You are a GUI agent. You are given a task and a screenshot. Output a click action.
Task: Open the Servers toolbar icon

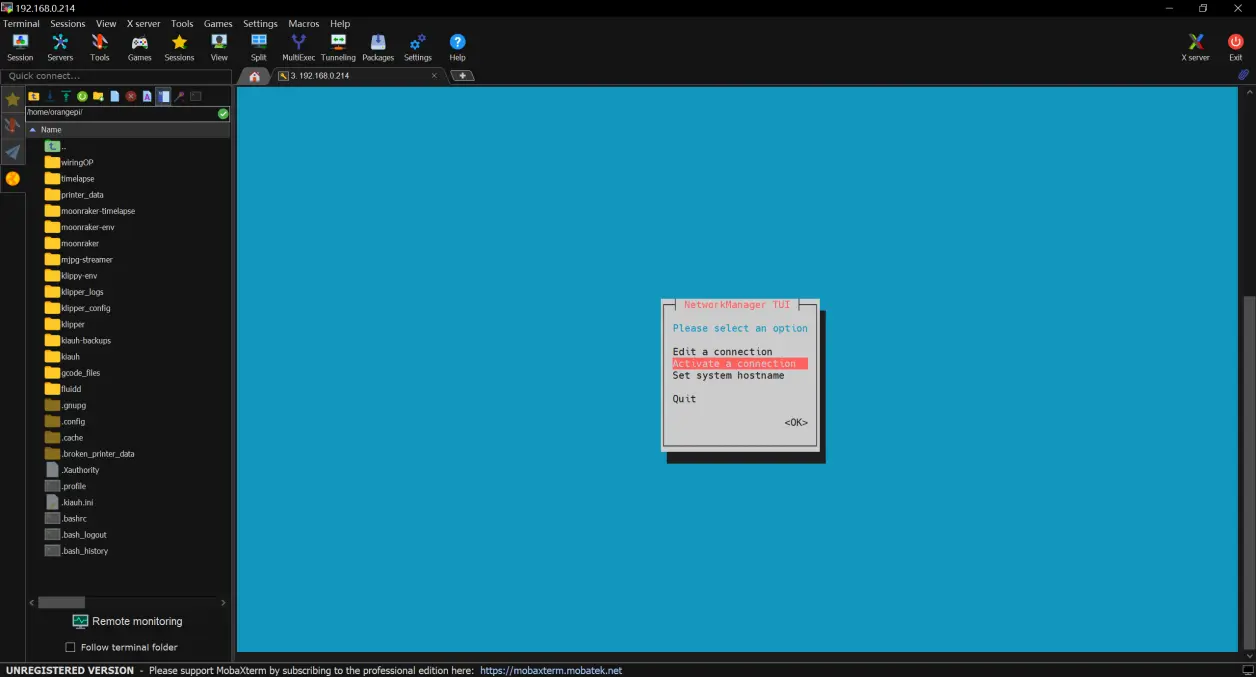click(60, 47)
